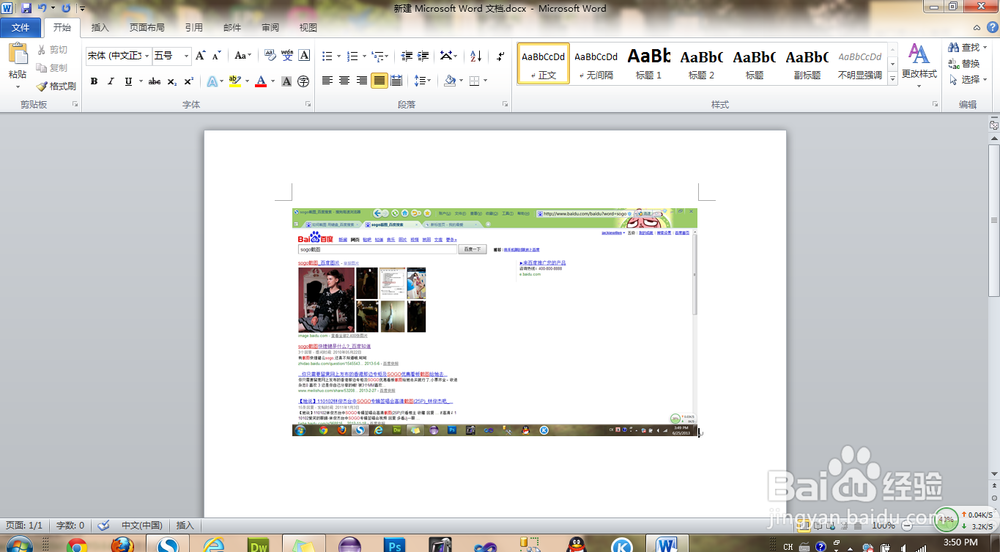This screenshot has width=1000, height=552.
Task: Switch to the View (视图) tab
Action: pos(308,27)
